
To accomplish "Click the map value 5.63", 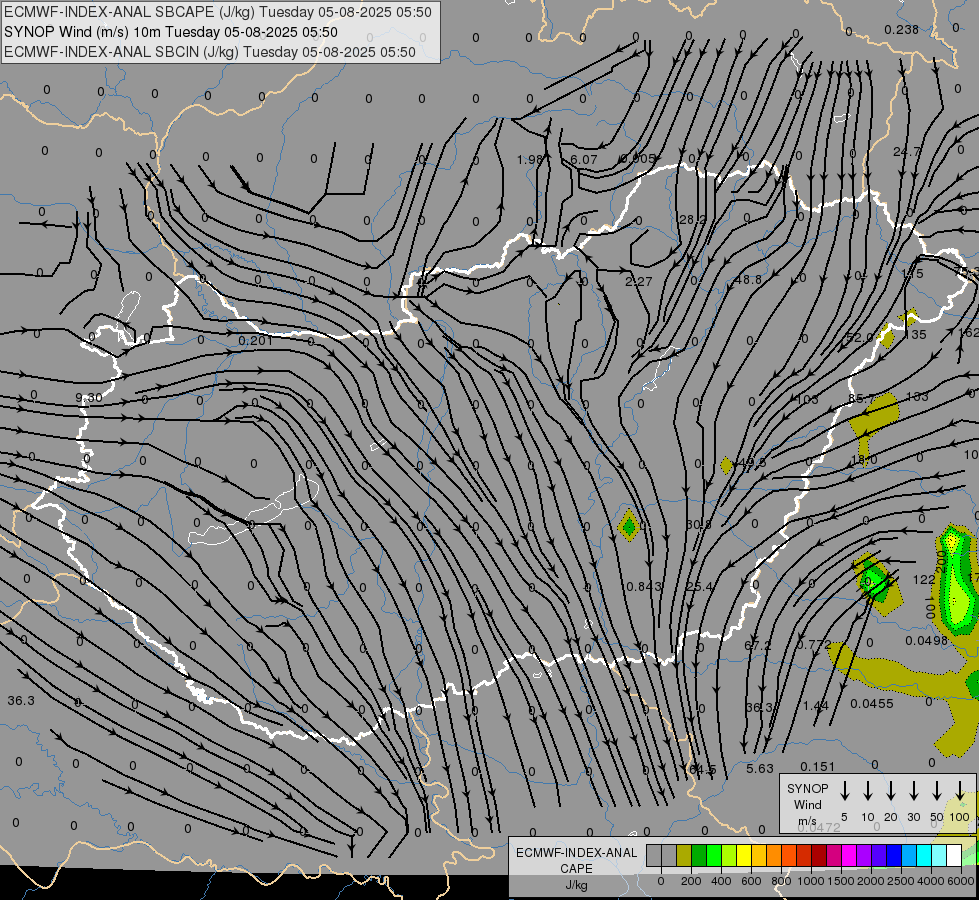I will tap(760, 769).
